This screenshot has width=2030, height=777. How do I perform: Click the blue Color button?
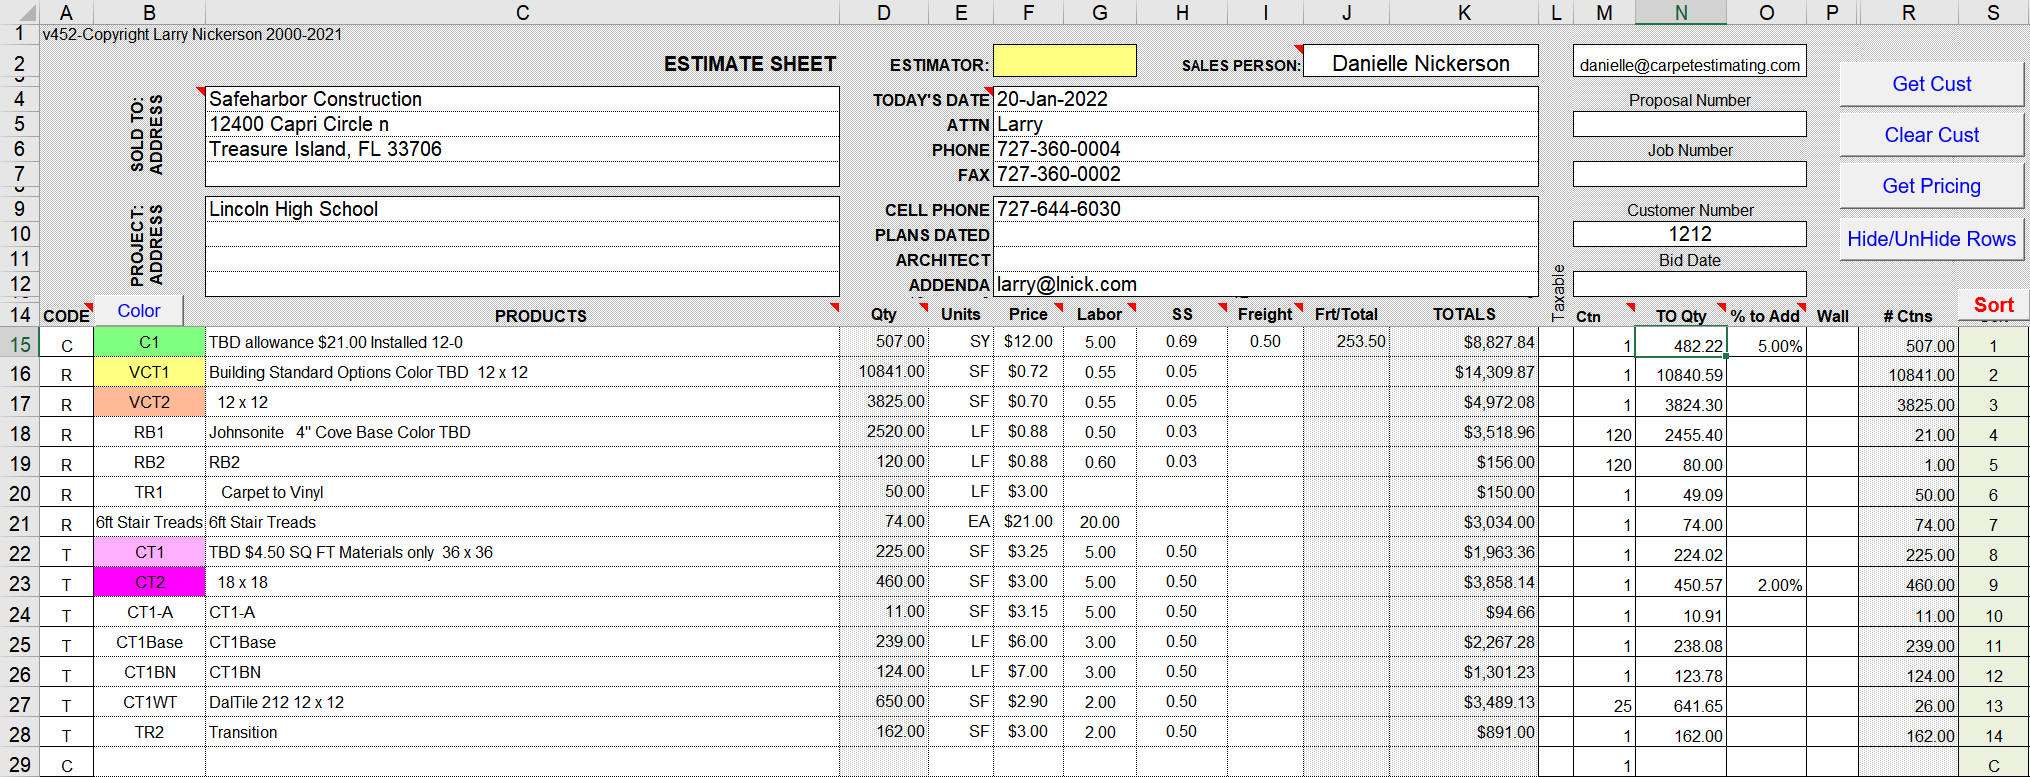click(138, 311)
